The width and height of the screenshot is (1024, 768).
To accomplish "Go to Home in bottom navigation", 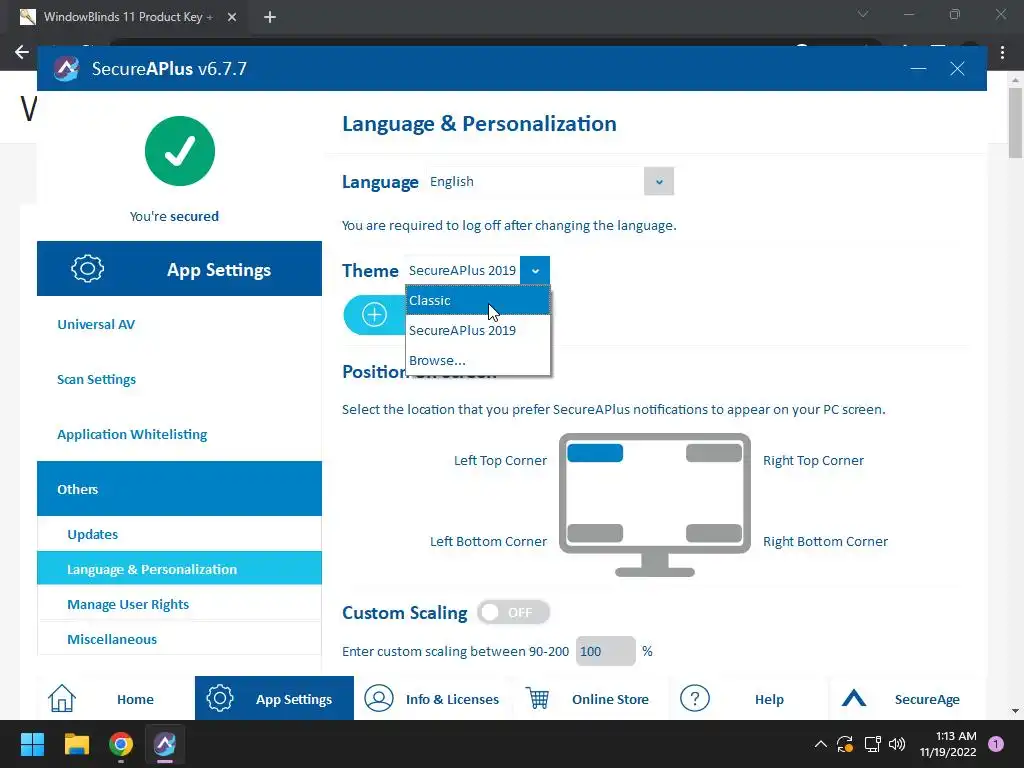I will pos(116,698).
